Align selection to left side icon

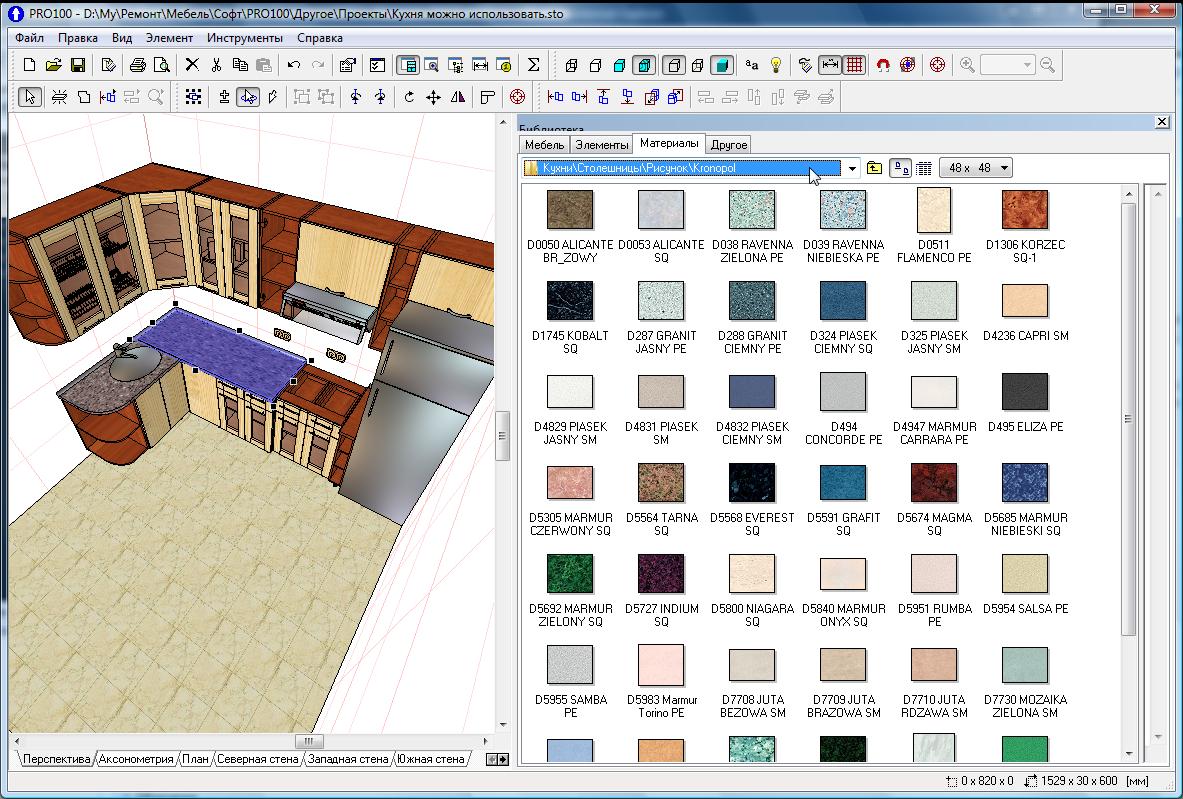(x=555, y=97)
